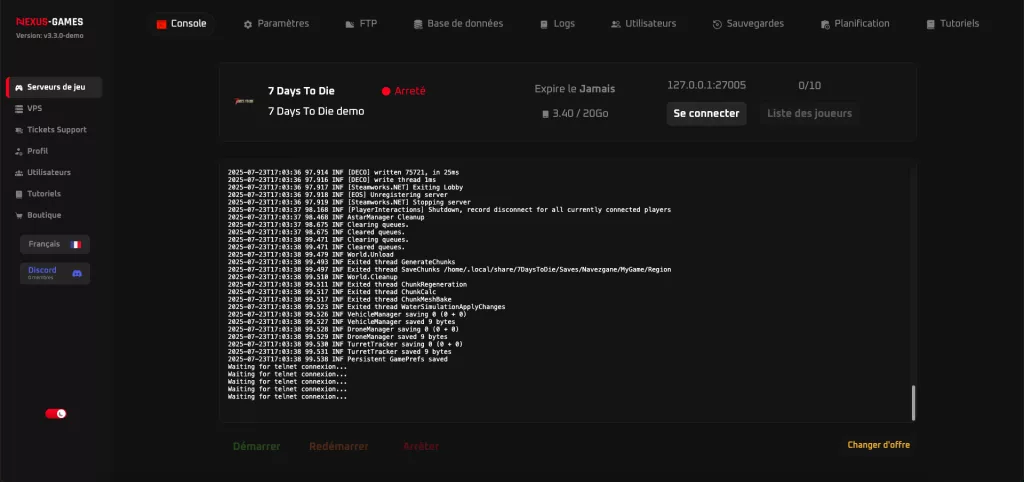
Task: Open the Discord invite button
Action: pos(55,273)
